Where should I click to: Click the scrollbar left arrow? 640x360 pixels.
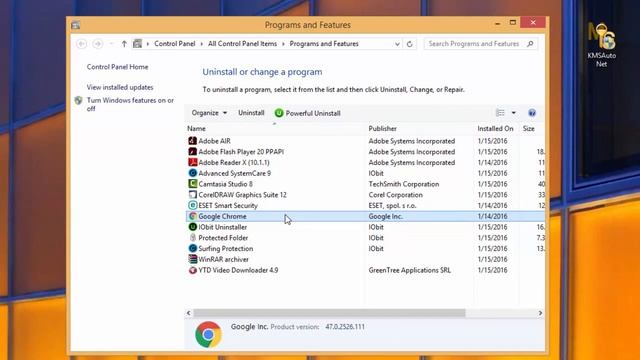[189, 313]
